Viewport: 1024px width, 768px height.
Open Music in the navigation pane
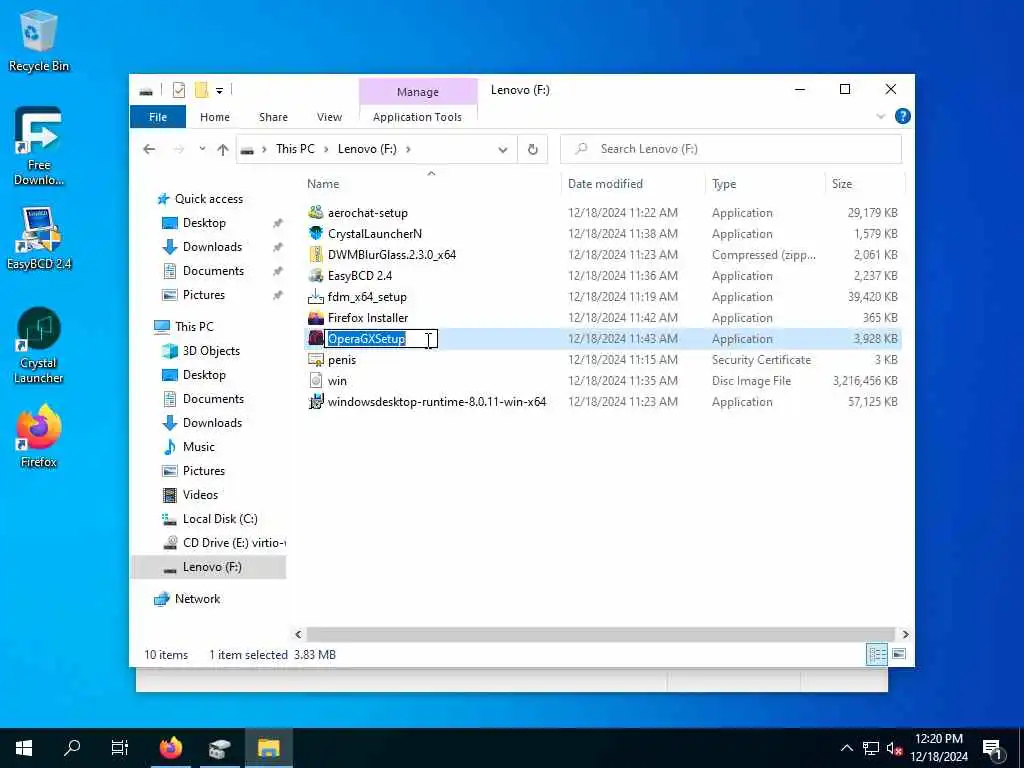pos(199,447)
